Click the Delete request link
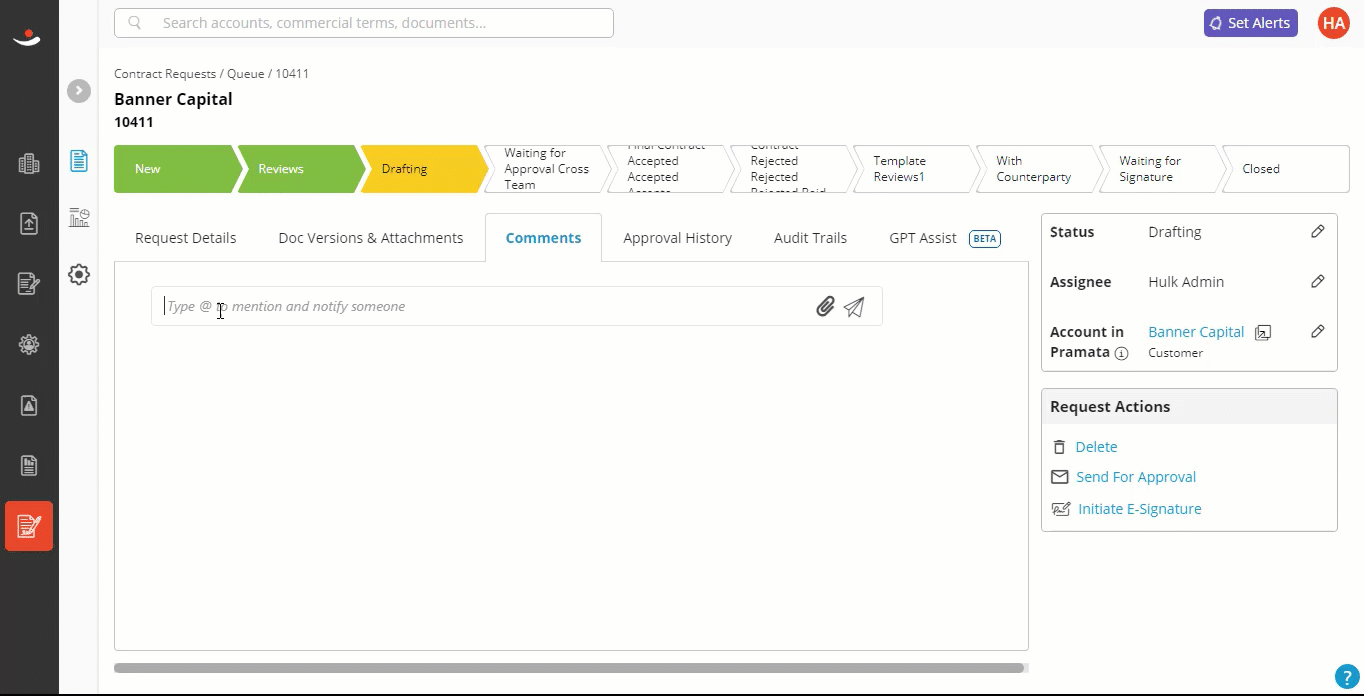The height and width of the screenshot is (696, 1364). pos(1096,447)
